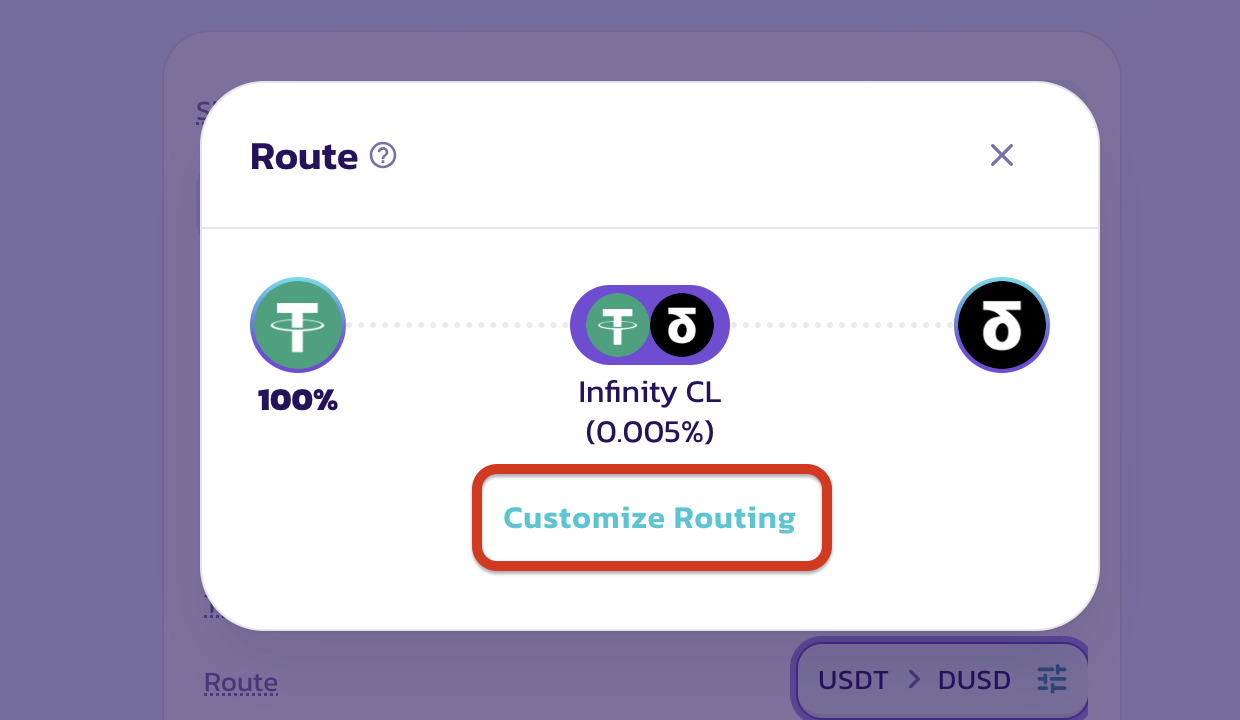Click the chevron between USDT and DUSD
1240x720 pixels.
[x=914, y=680]
